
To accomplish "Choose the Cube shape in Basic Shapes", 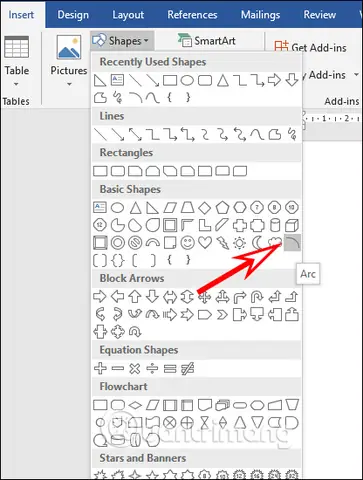I will tap(292, 225).
